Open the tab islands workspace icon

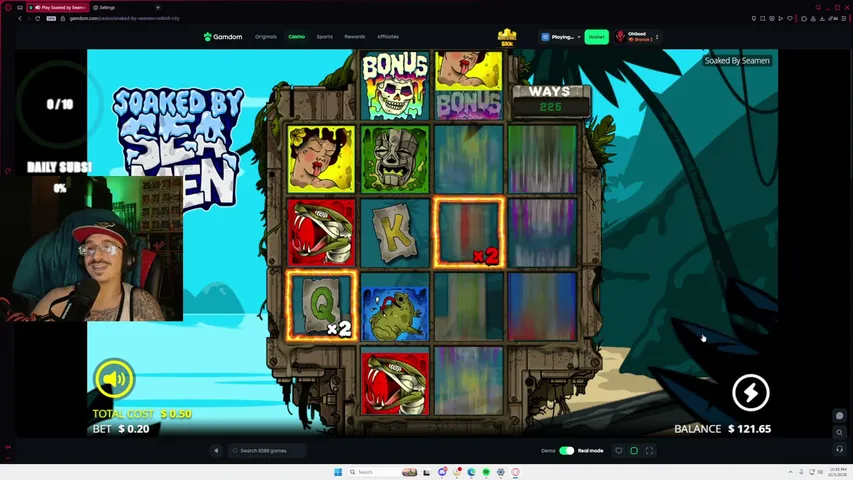pyautogui.click(x=20, y=8)
